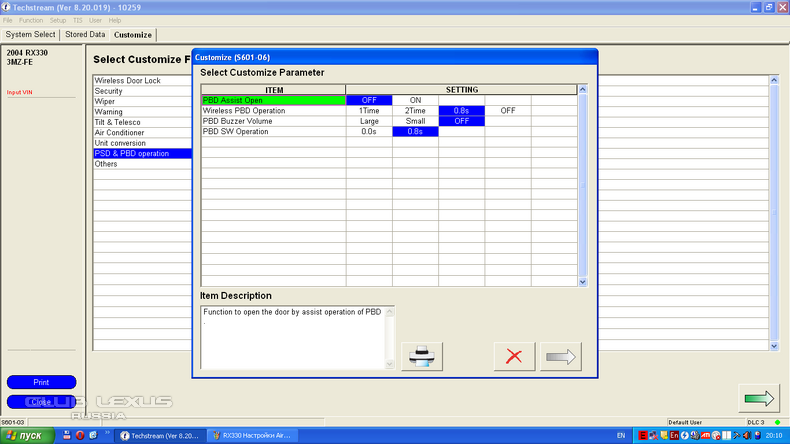The height and width of the screenshot is (444, 790).
Task: Select the Wireless PBD Operation item
Action: (274, 111)
